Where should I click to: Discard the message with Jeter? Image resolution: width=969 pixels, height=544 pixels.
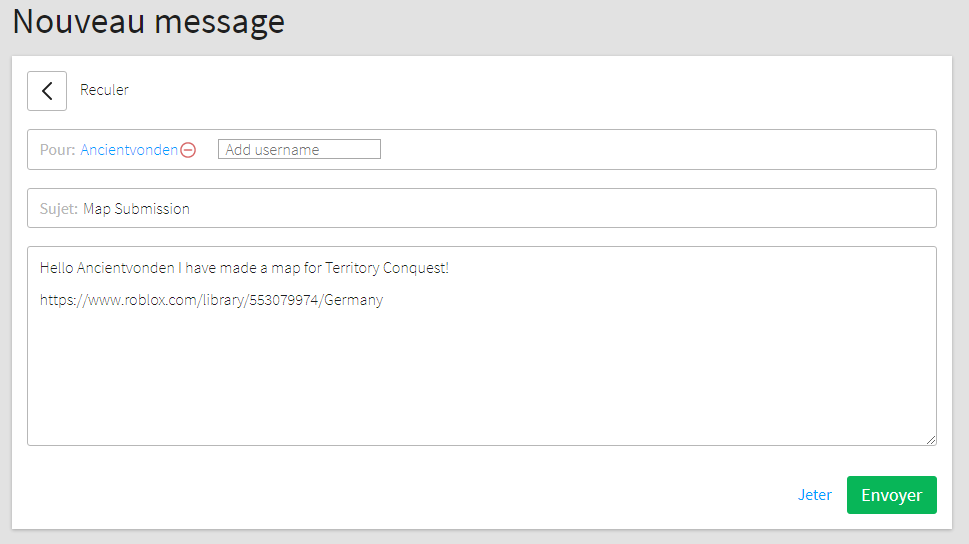pos(814,495)
